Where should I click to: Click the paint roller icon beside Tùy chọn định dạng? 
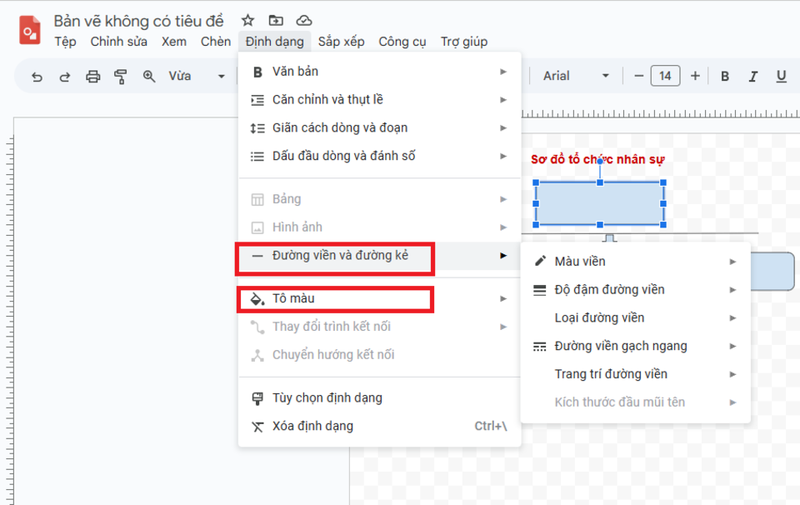(x=258, y=398)
